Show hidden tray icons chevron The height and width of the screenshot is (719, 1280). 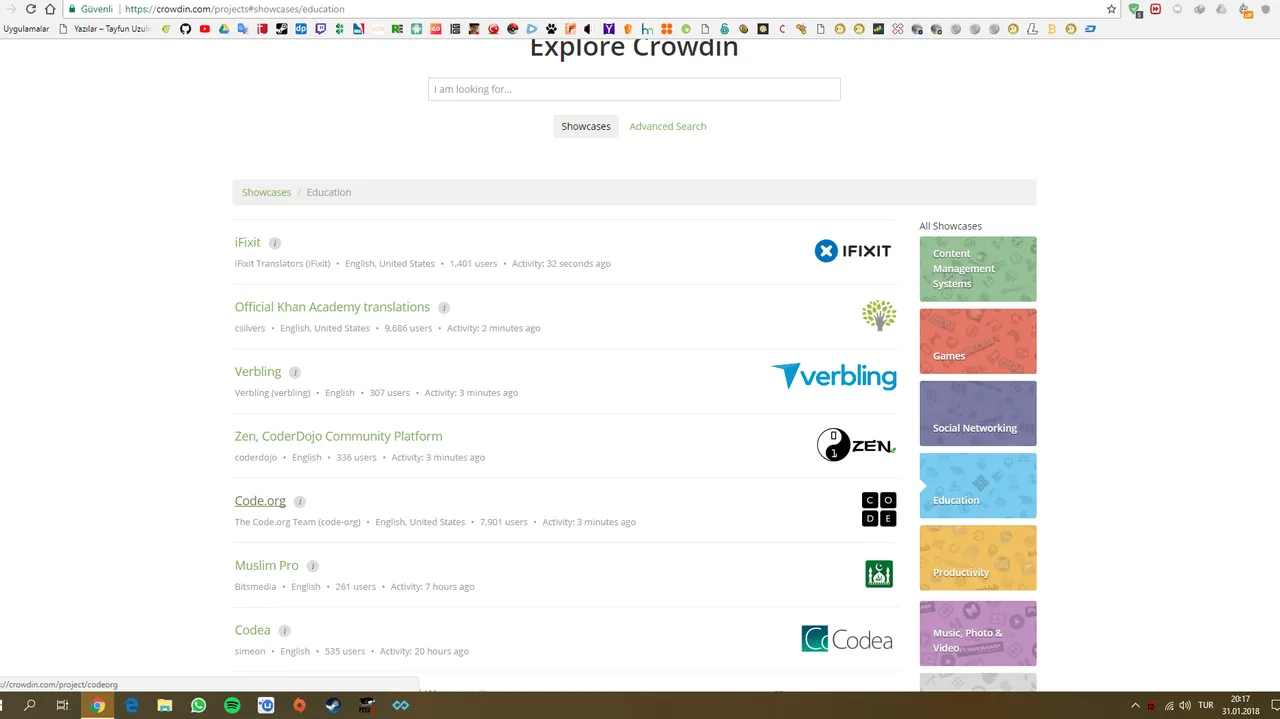click(1134, 705)
